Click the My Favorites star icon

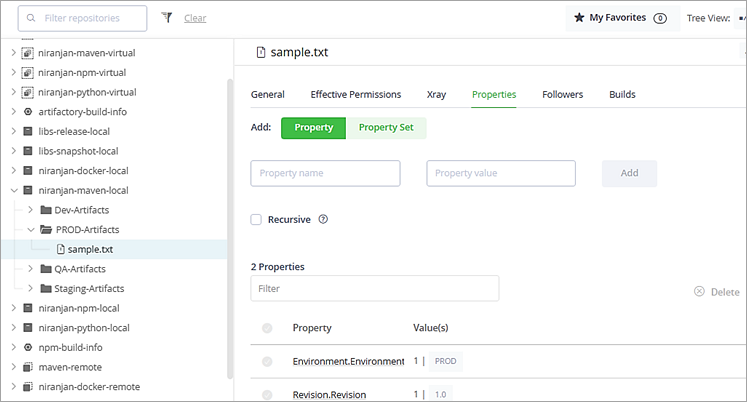click(x=579, y=18)
